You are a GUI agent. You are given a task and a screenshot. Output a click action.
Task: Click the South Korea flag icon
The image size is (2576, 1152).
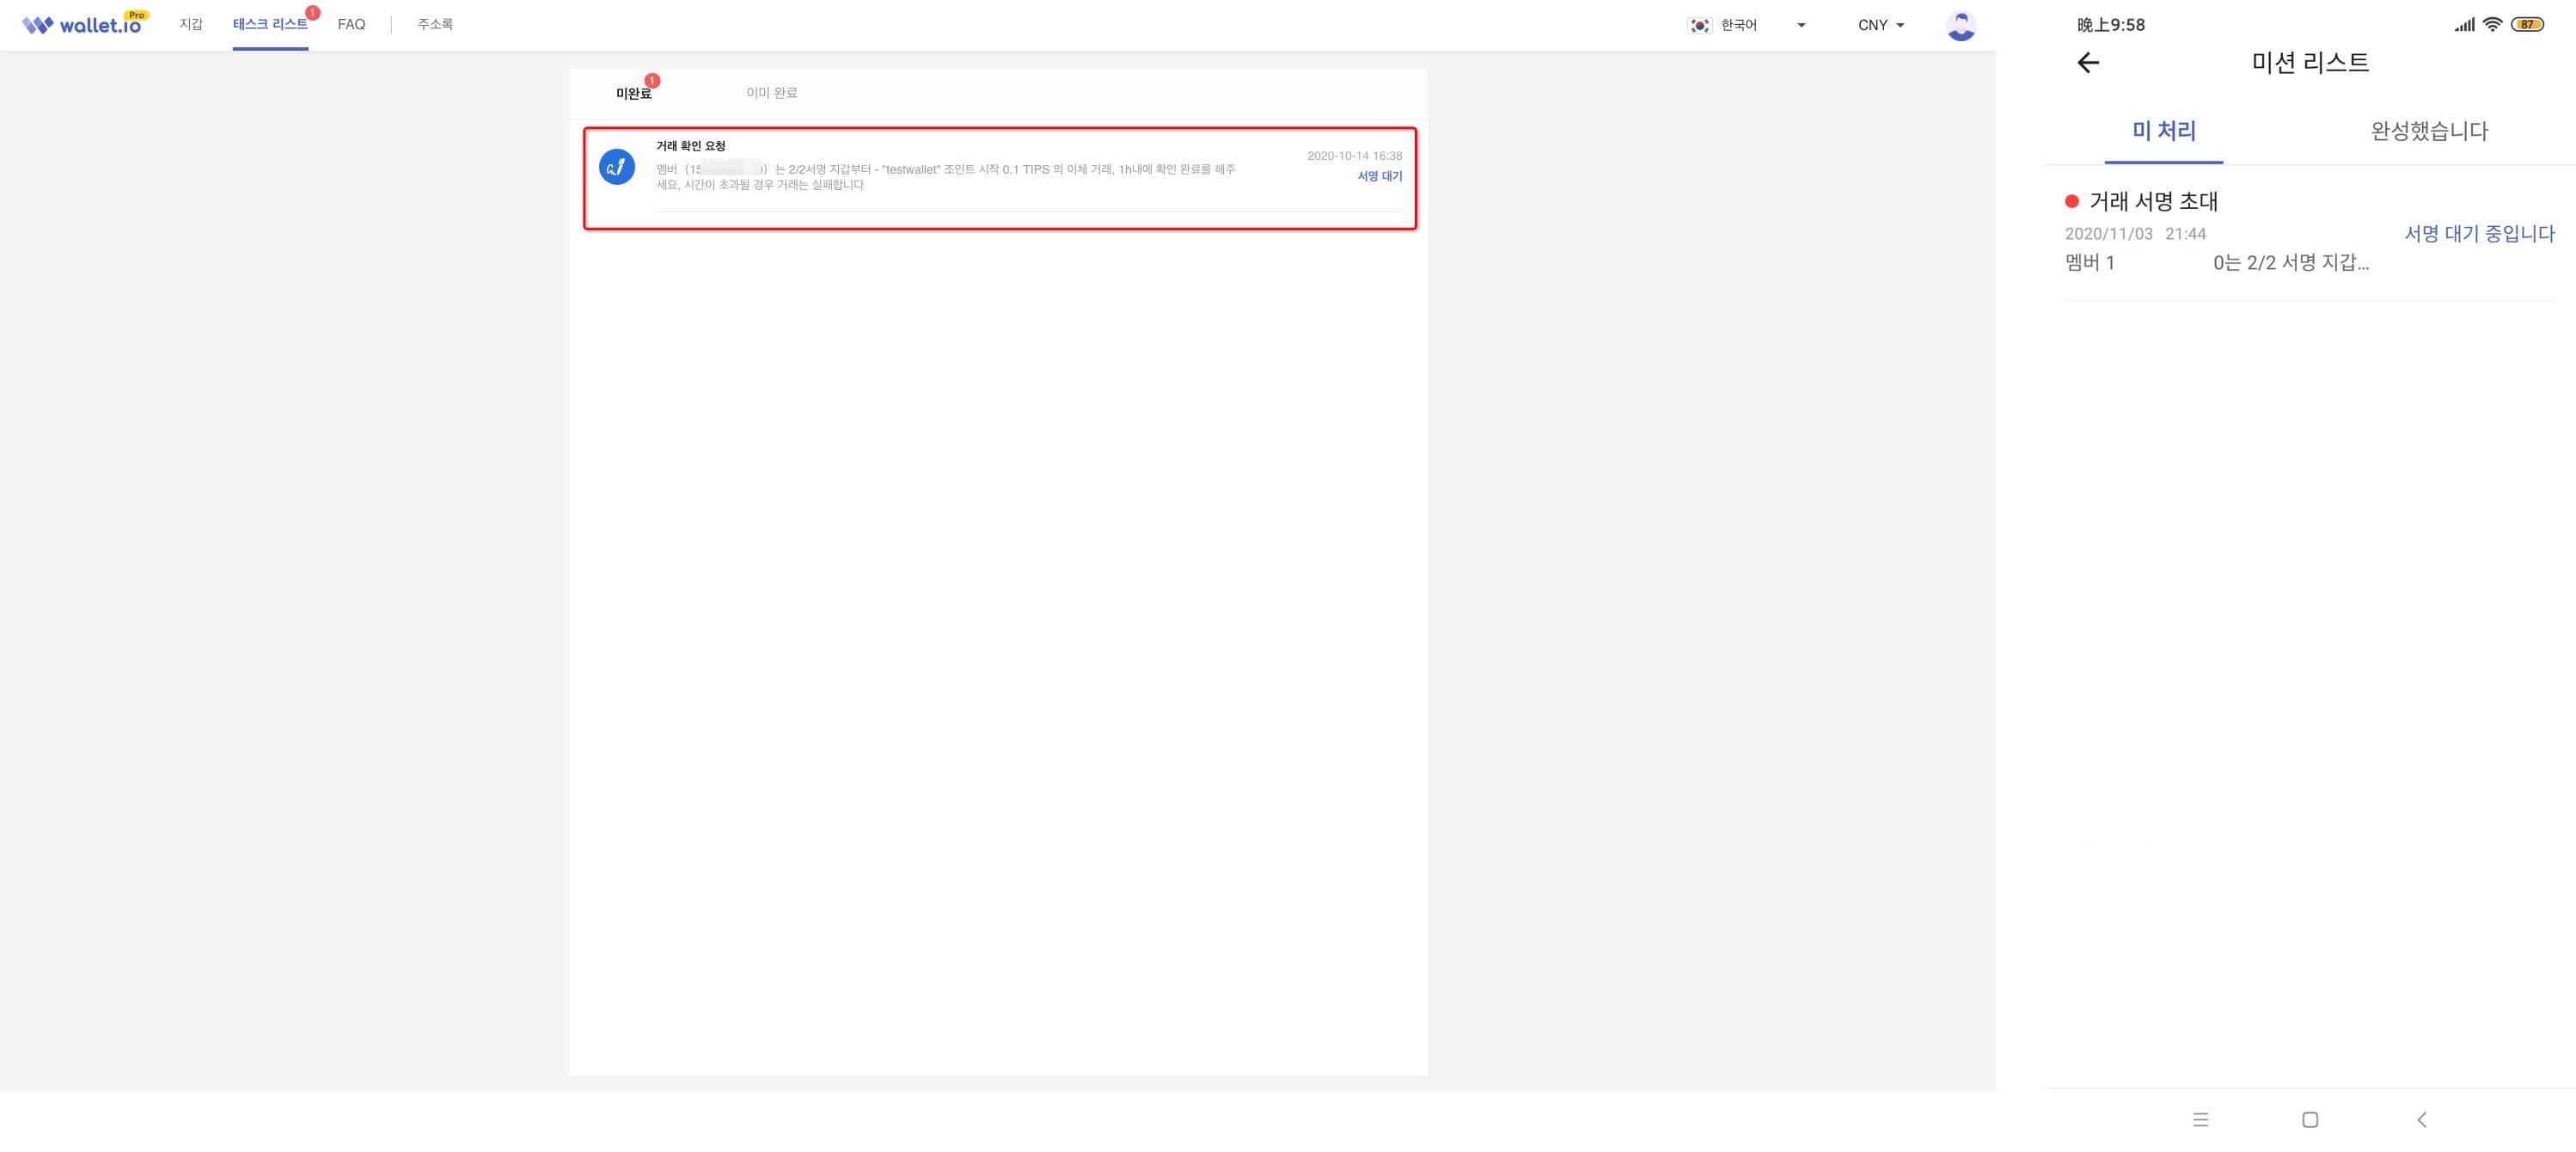click(x=1699, y=25)
